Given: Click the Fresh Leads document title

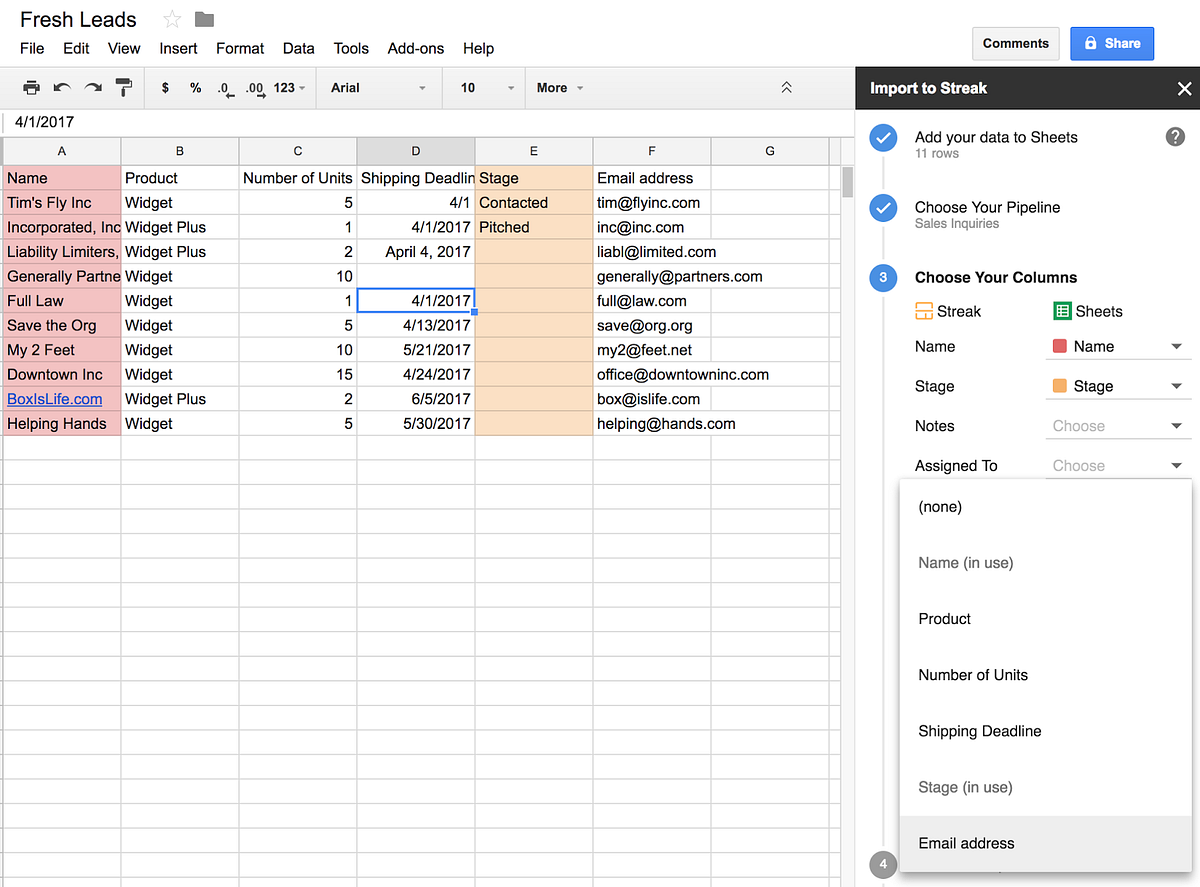Looking at the screenshot, I should [x=78, y=19].
